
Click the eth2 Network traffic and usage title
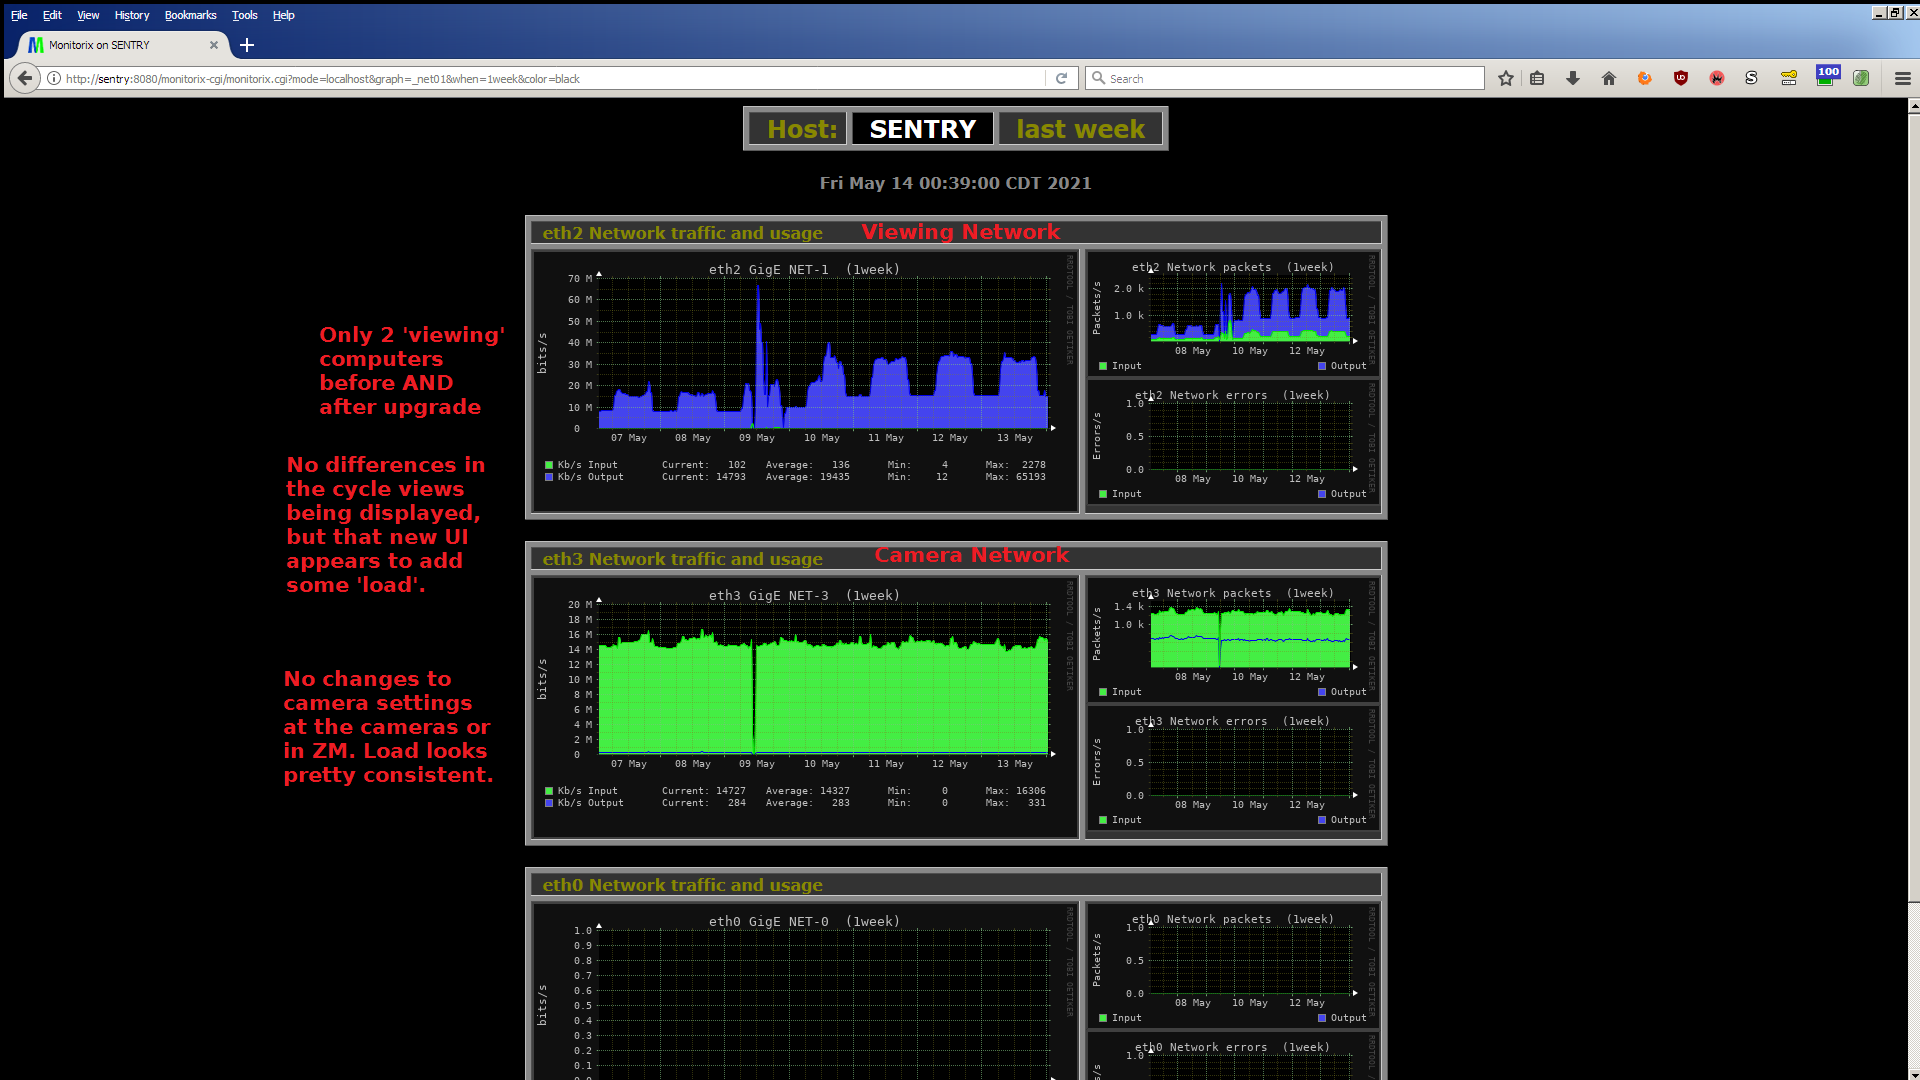682,233
